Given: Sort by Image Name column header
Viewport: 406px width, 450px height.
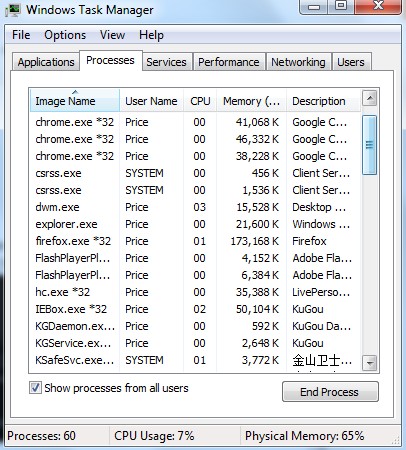Looking at the screenshot, I should tap(75, 101).
